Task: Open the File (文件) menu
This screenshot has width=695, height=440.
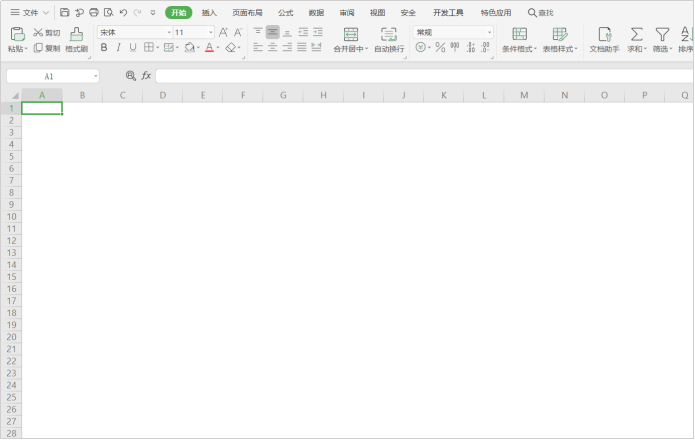Action: tap(29, 12)
